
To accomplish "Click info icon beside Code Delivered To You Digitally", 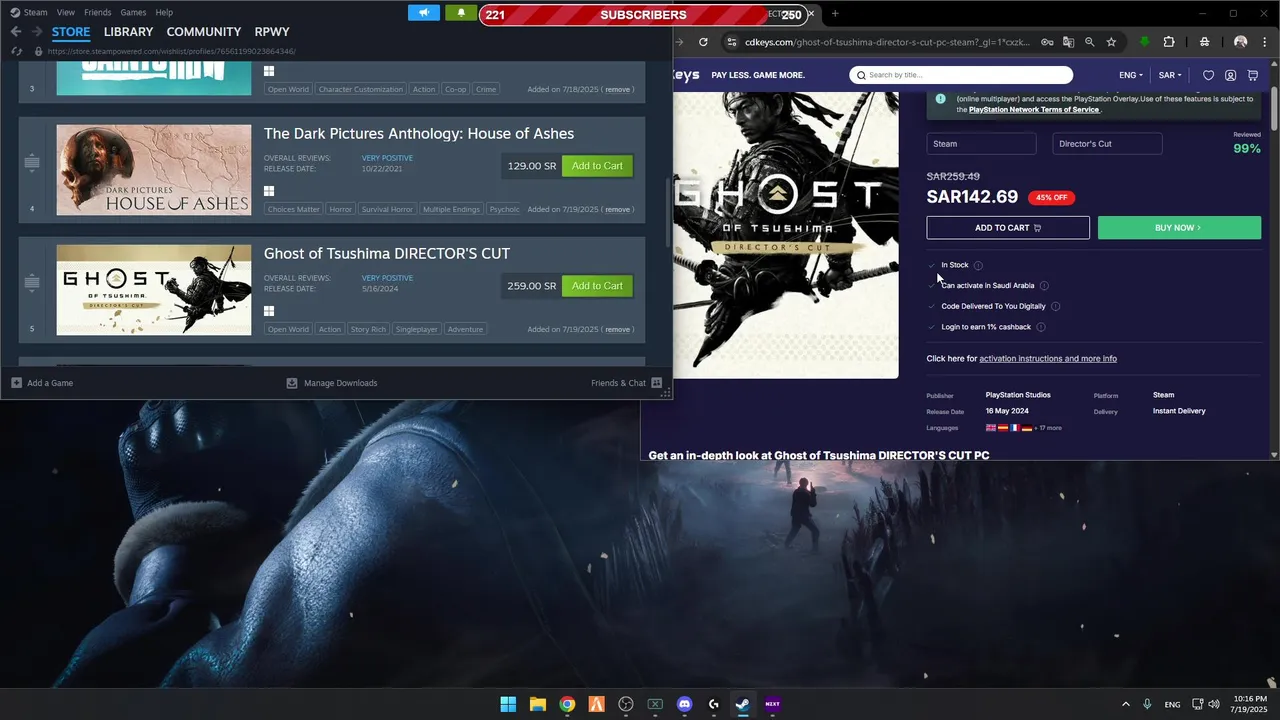I will (1055, 306).
